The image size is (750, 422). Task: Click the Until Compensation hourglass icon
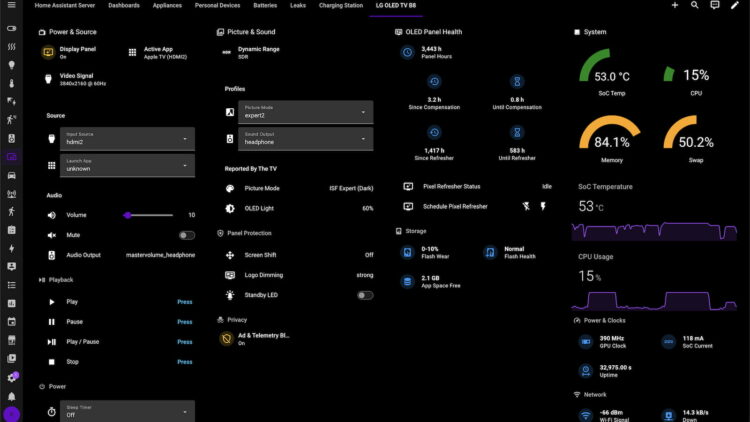[x=517, y=82]
